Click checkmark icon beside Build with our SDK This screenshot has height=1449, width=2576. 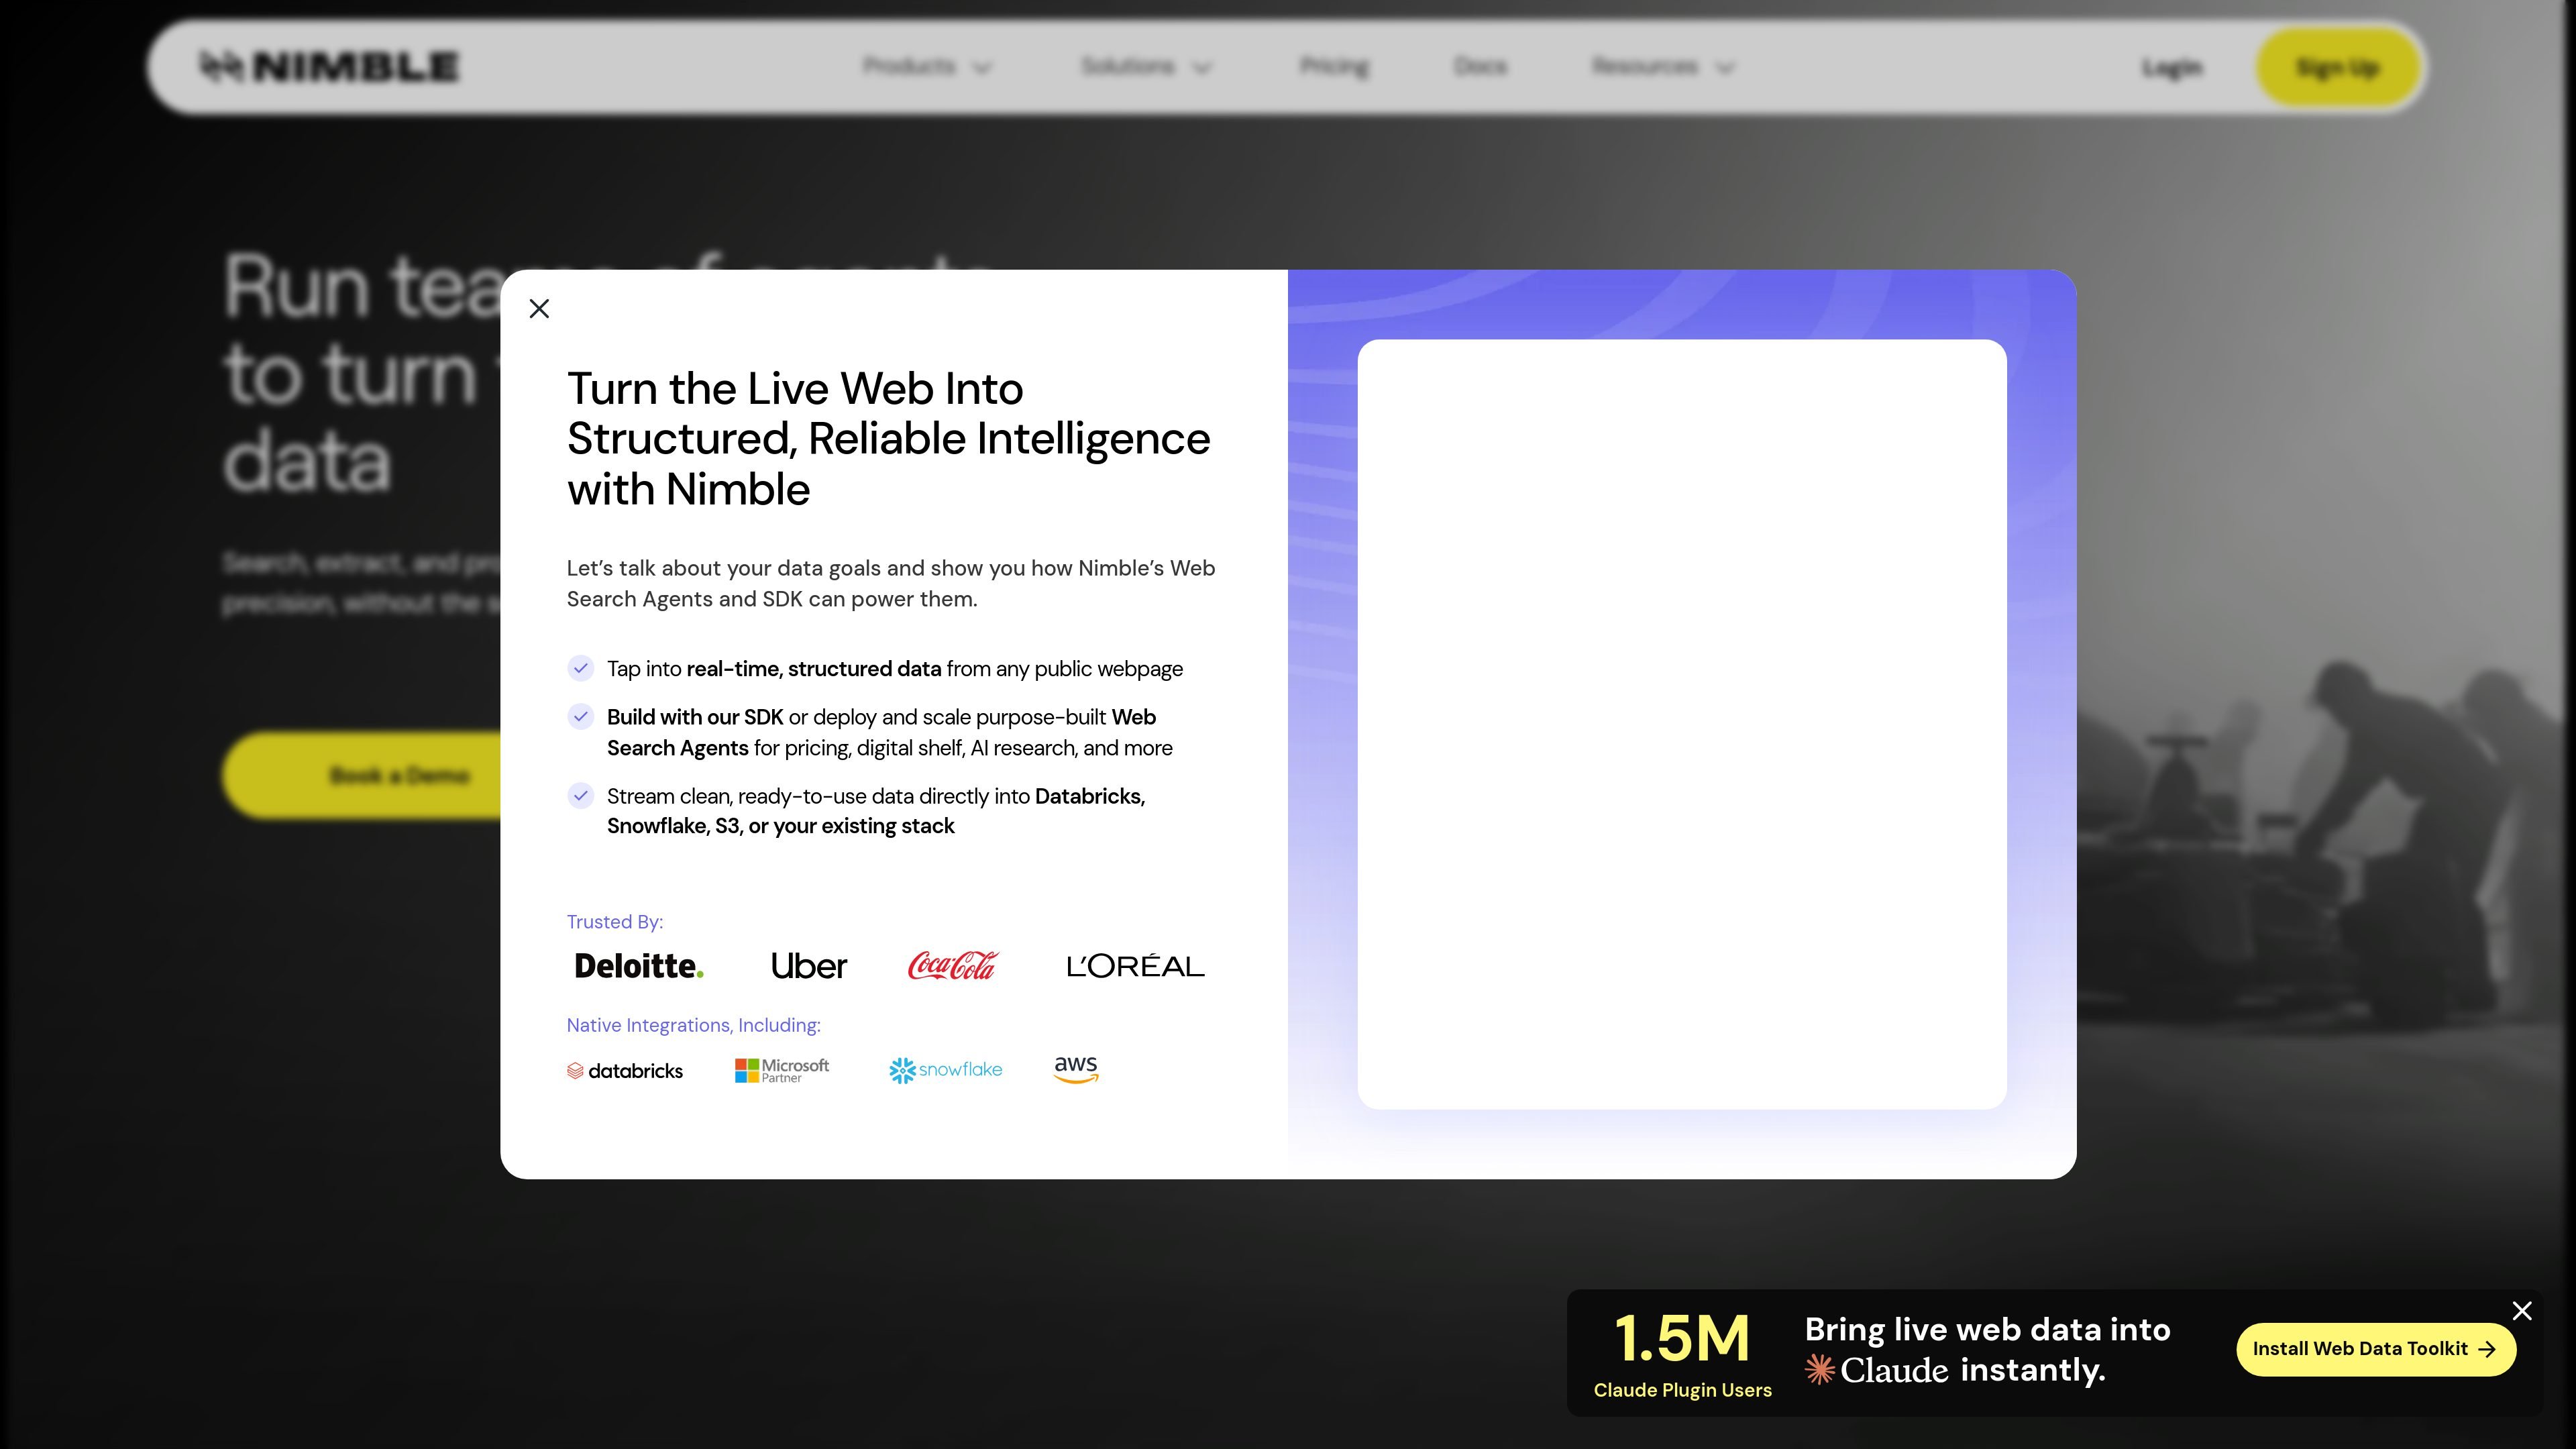[x=581, y=716]
